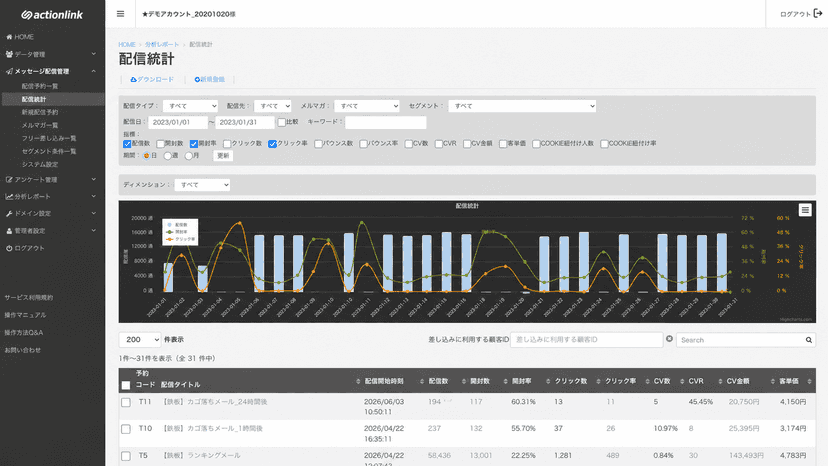Click ログアウト in sidebar
The image size is (828, 466).
[x=25, y=248]
